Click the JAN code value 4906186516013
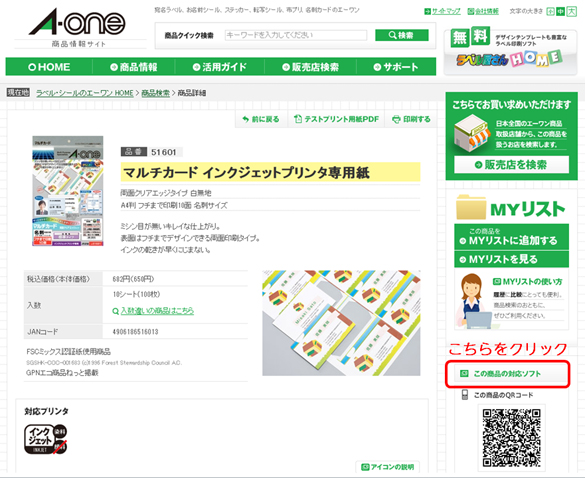 click(135, 332)
